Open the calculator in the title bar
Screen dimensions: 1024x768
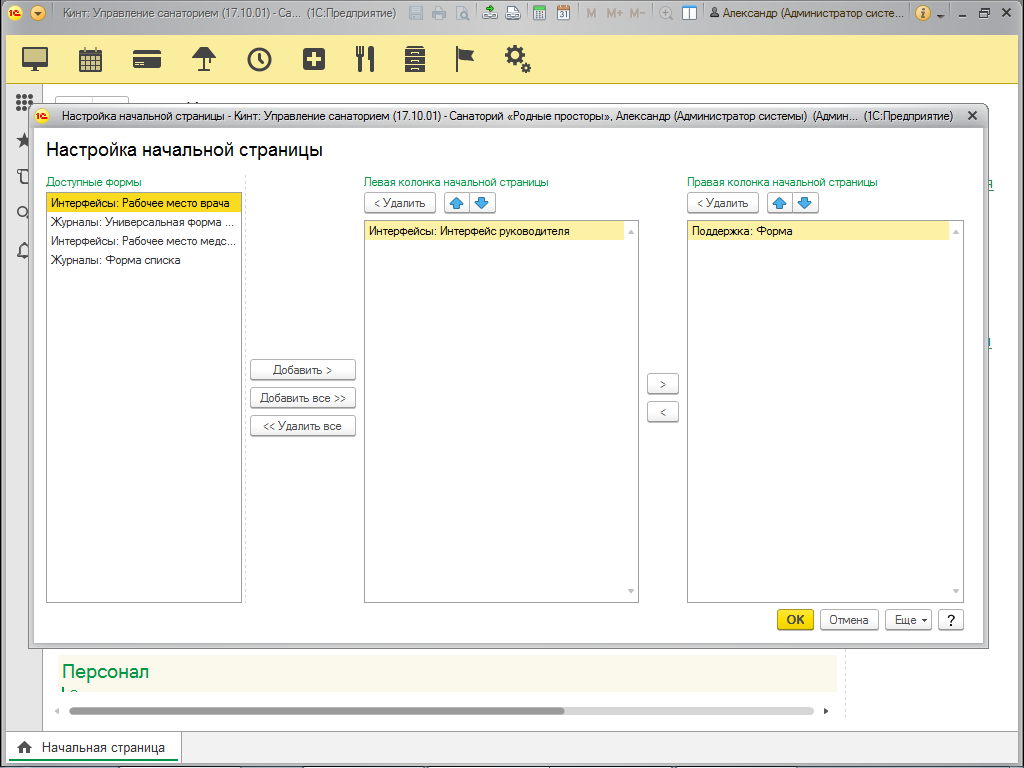click(540, 13)
